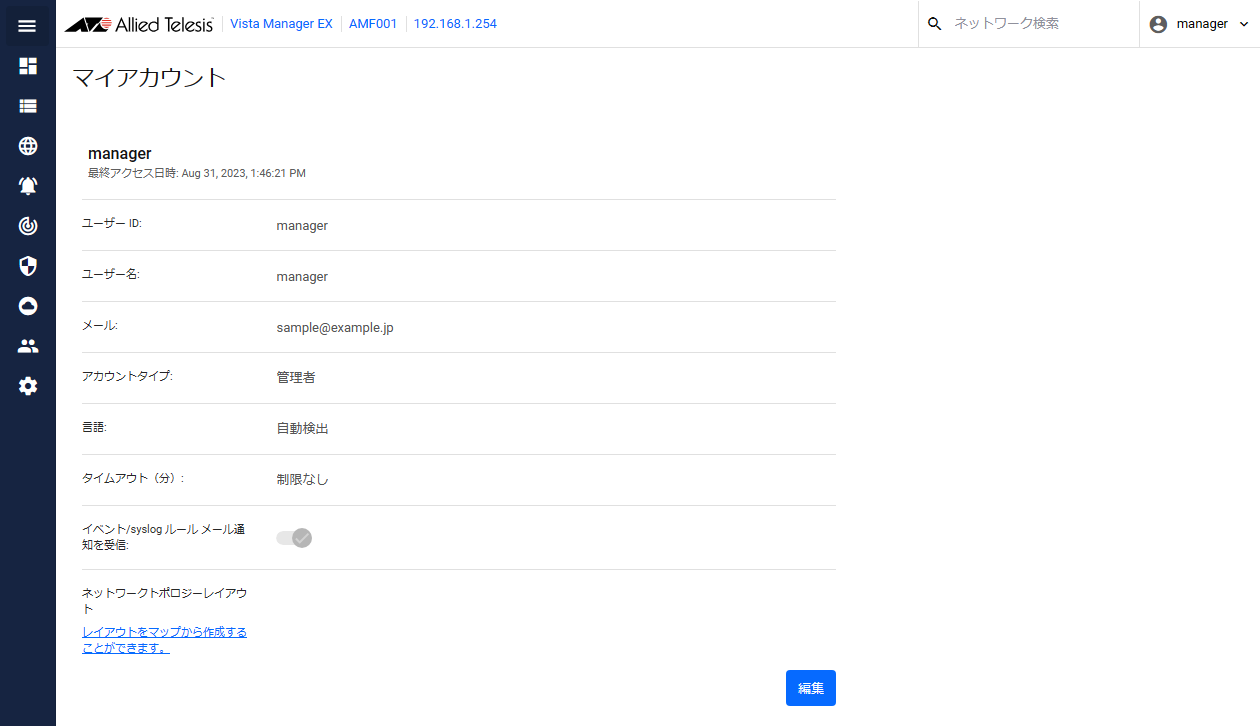The width and height of the screenshot is (1260, 726).
Task: Expand the manager account dropdown
Action: click(x=1199, y=24)
